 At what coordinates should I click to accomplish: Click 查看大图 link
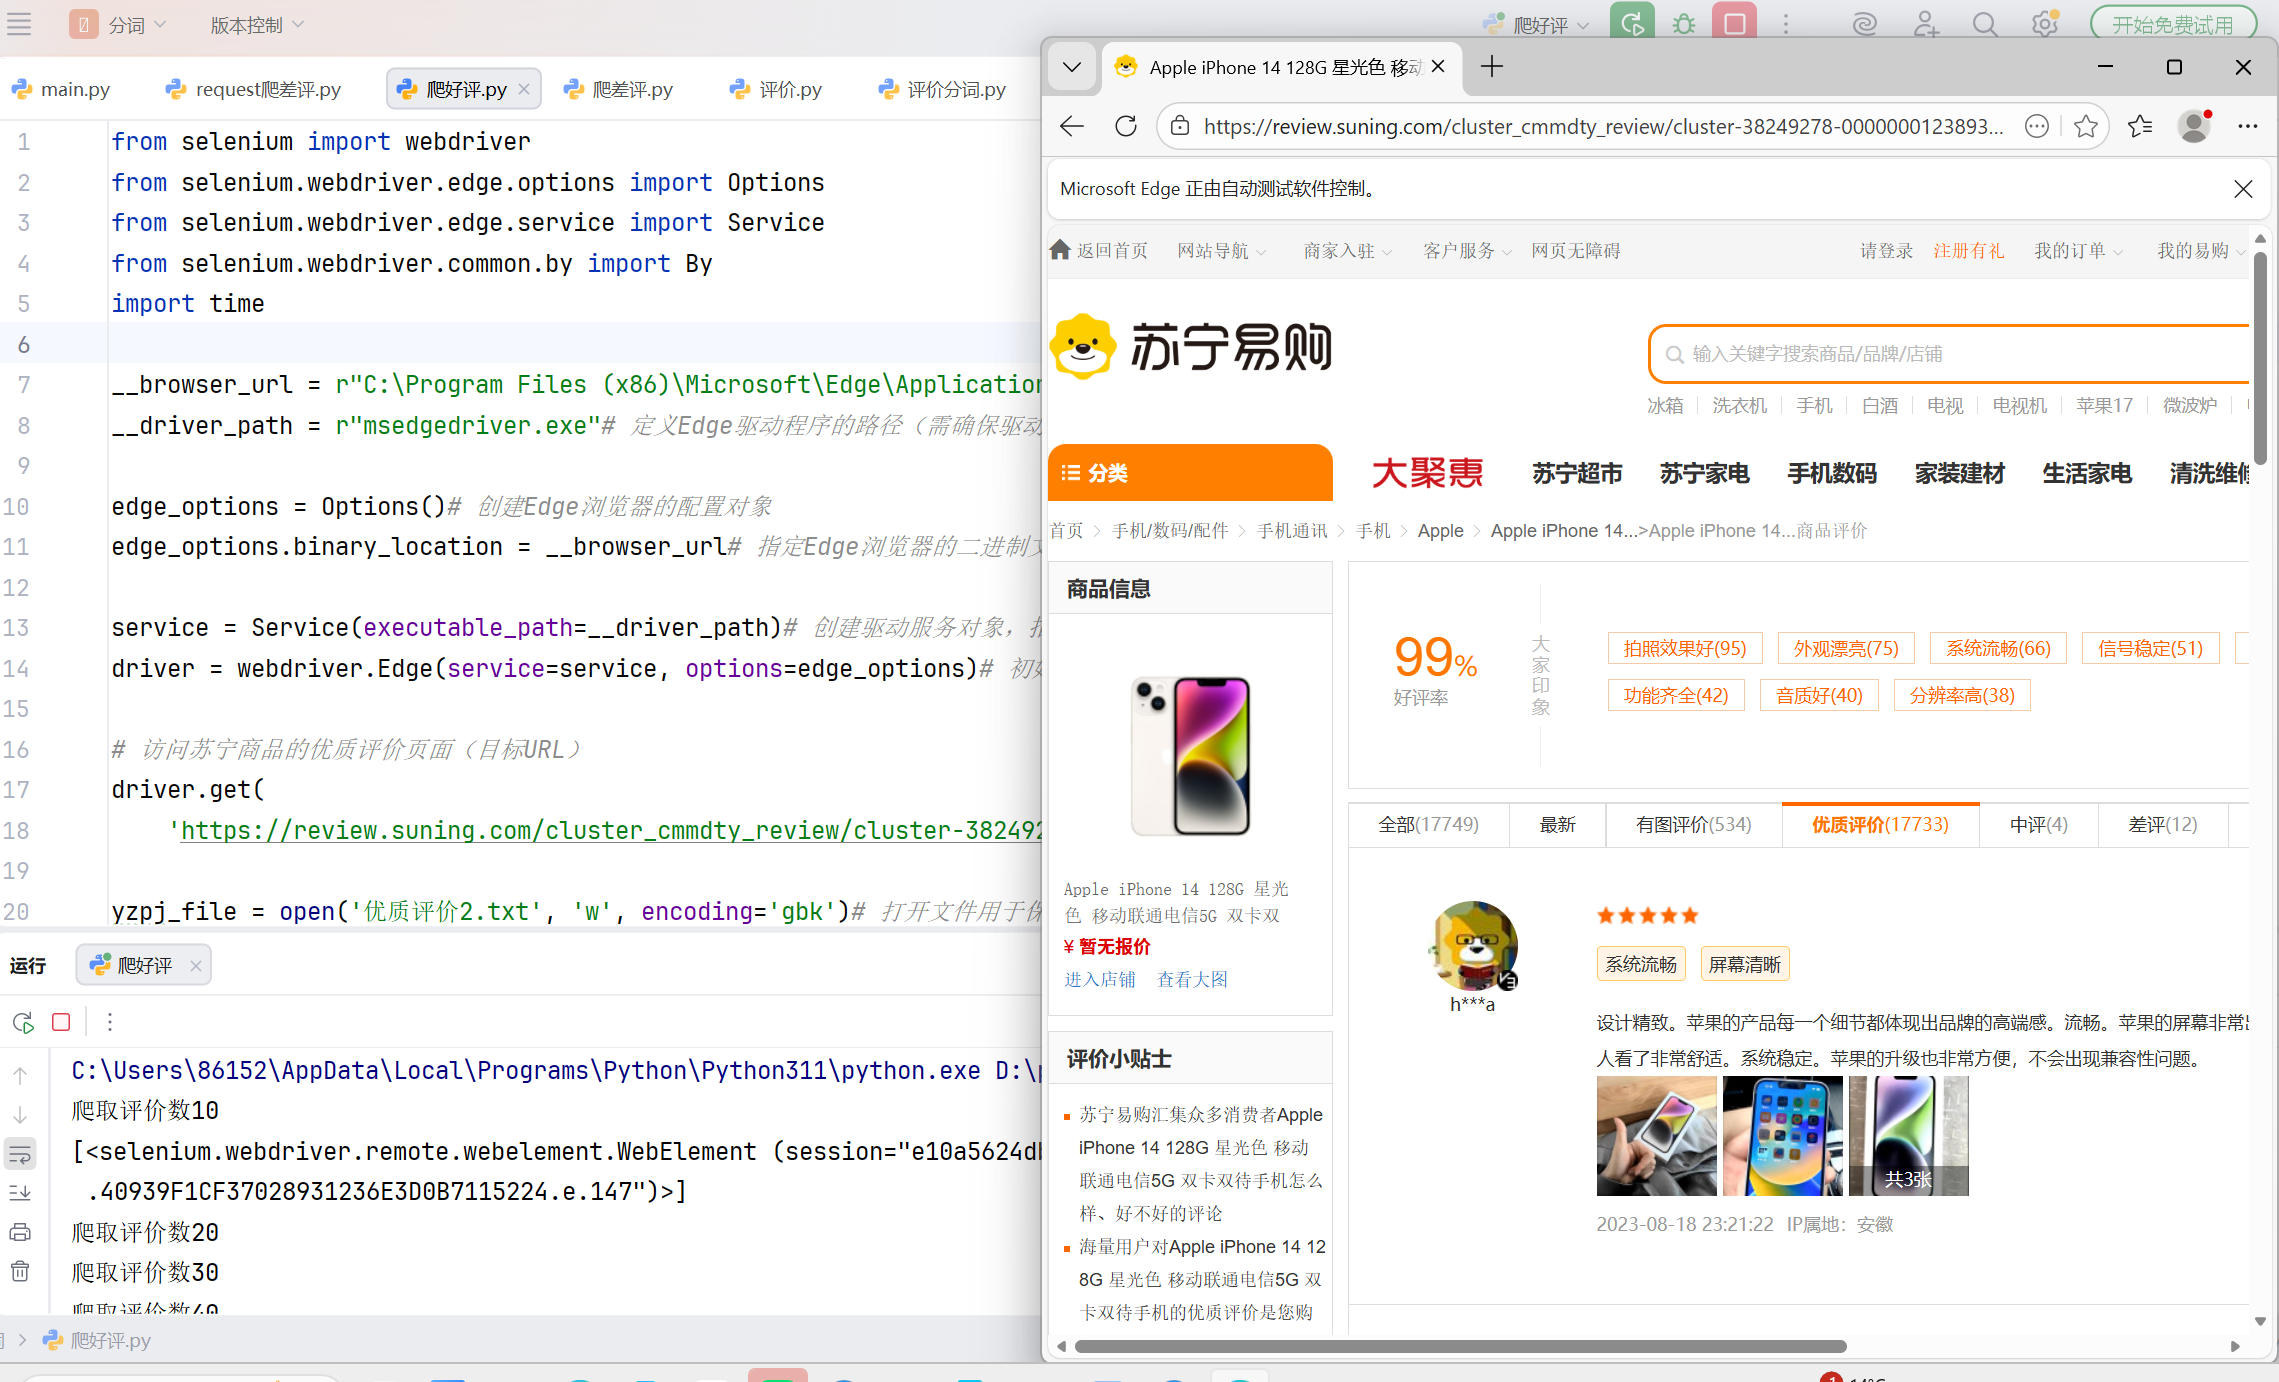tap(1192, 980)
